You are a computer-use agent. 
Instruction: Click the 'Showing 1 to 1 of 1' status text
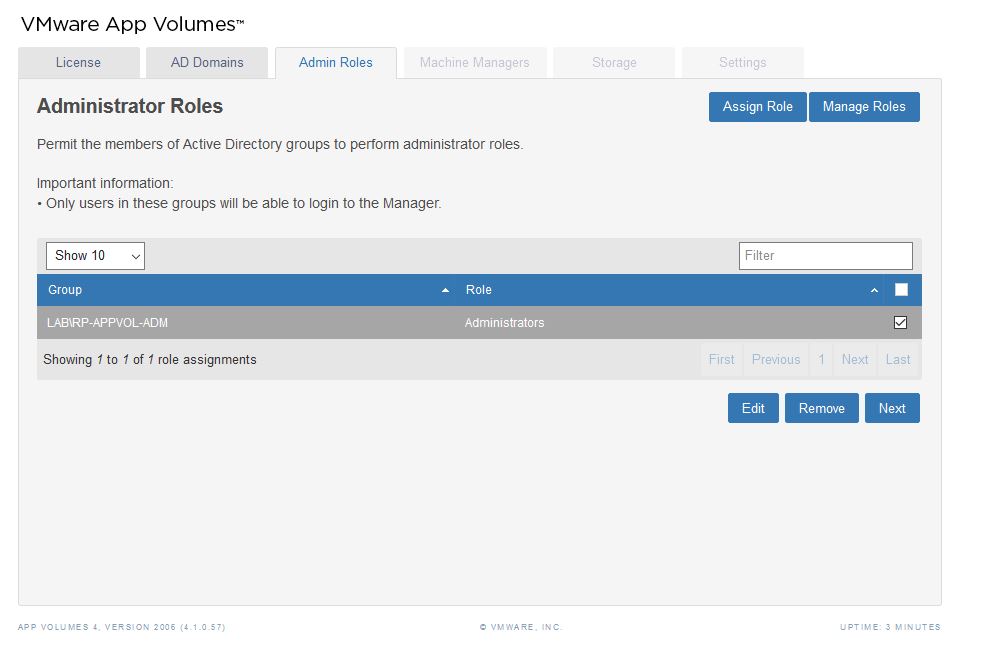[x=150, y=359]
